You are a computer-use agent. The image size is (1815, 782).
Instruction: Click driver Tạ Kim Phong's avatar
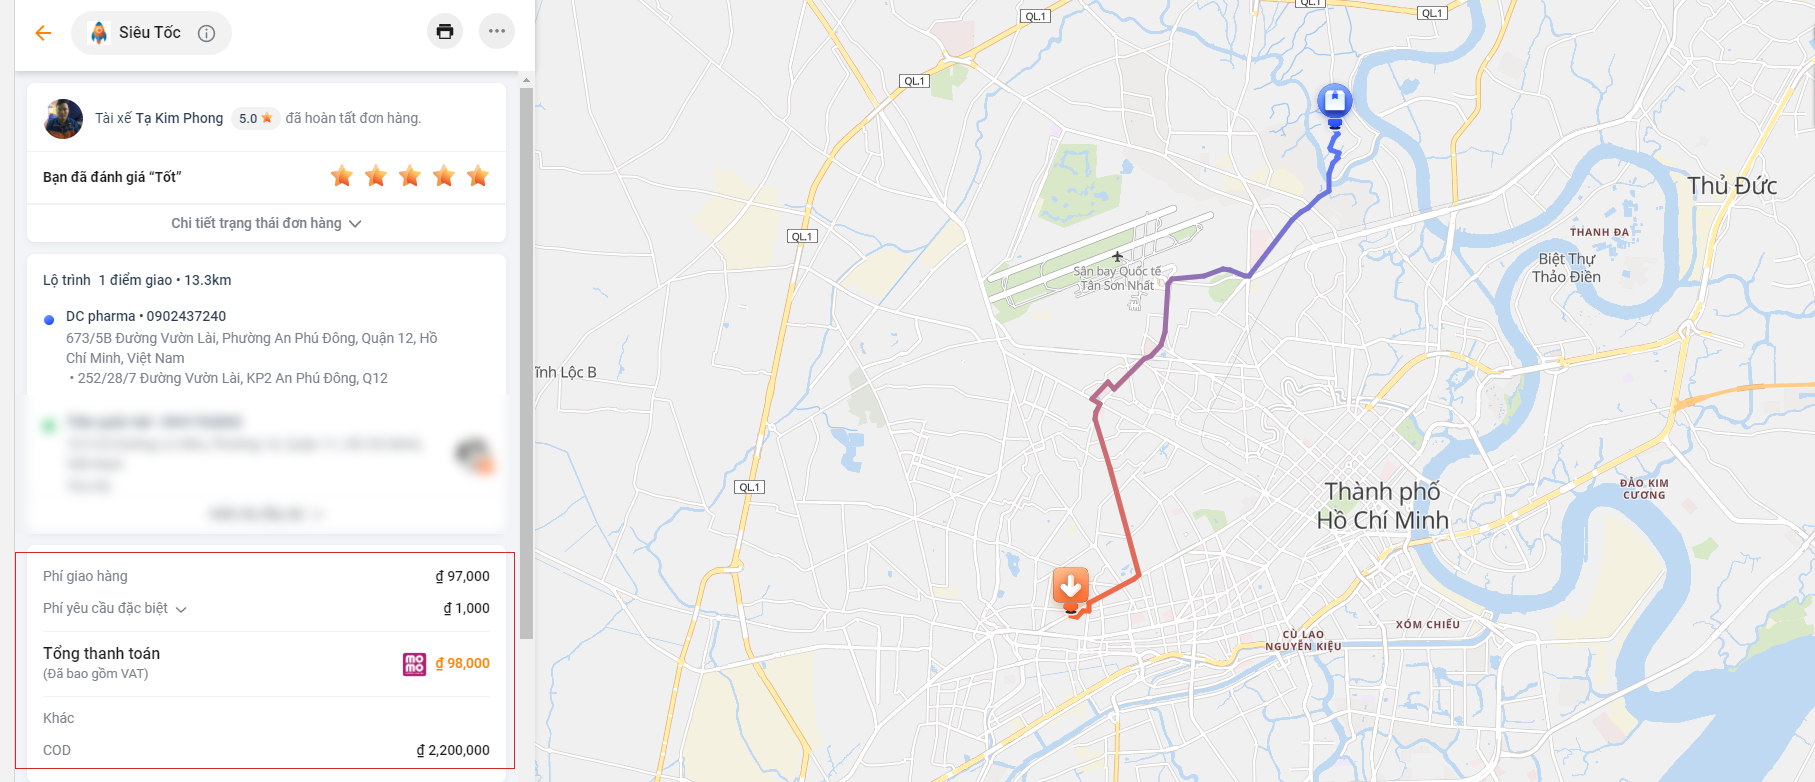pyautogui.click(x=63, y=119)
